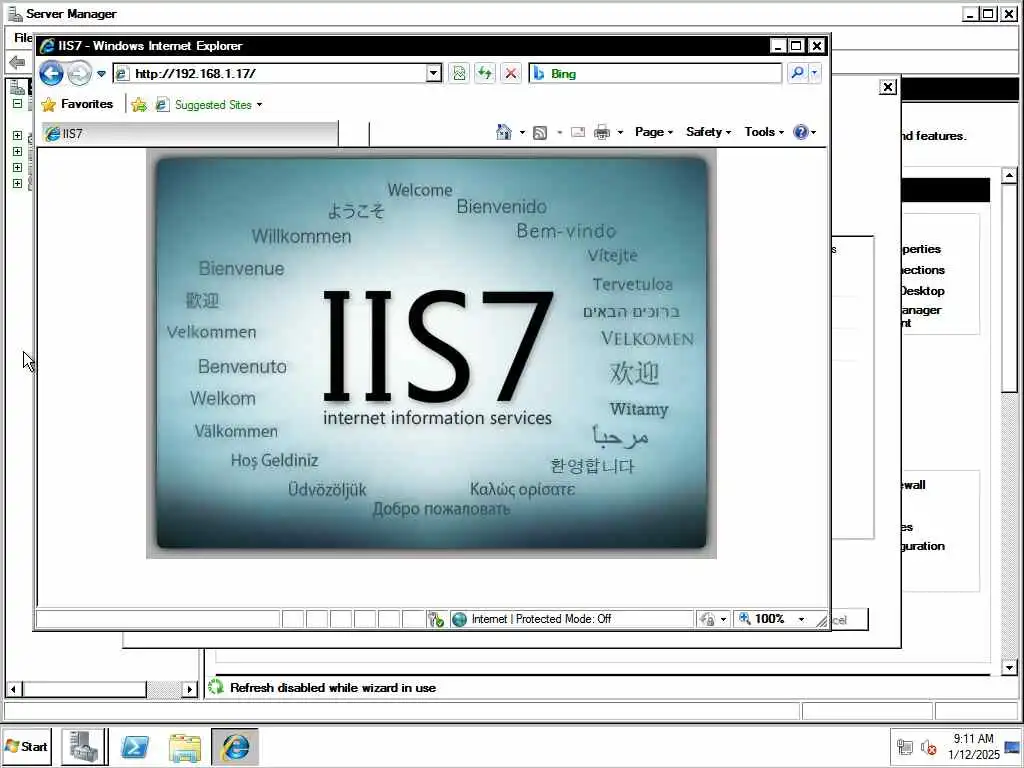Click the popup blocker status icon
This screenshot has height=768, width=1024.
click(436, 619)
